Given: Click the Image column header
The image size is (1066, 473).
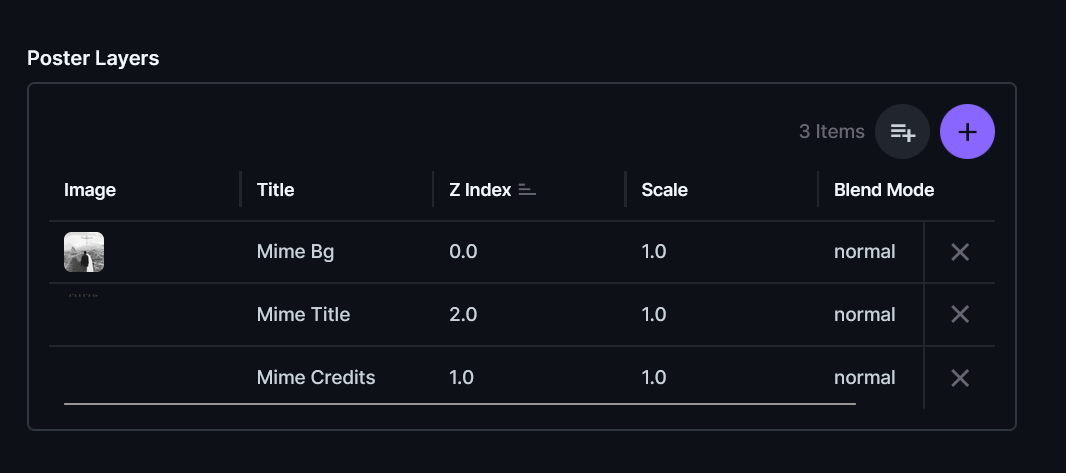Looking at the screenshot, I should click(x=90, y=190).
